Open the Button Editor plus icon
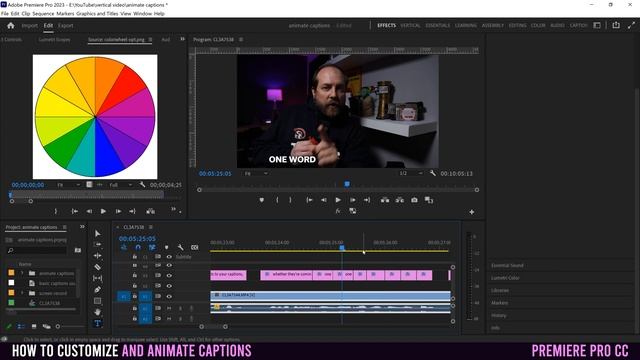Image resolution: width=640 pixels, height=360 pixels. (471, 212)
